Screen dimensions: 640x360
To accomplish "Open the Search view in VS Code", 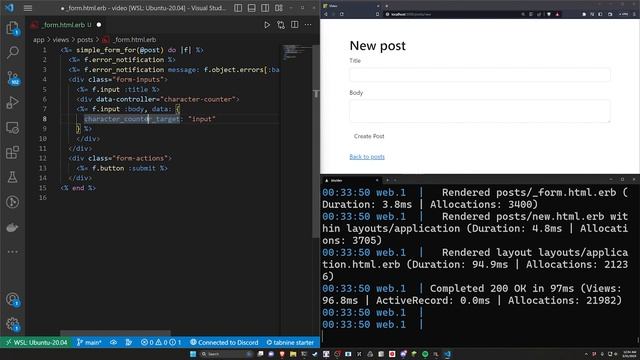I will 13,52.
